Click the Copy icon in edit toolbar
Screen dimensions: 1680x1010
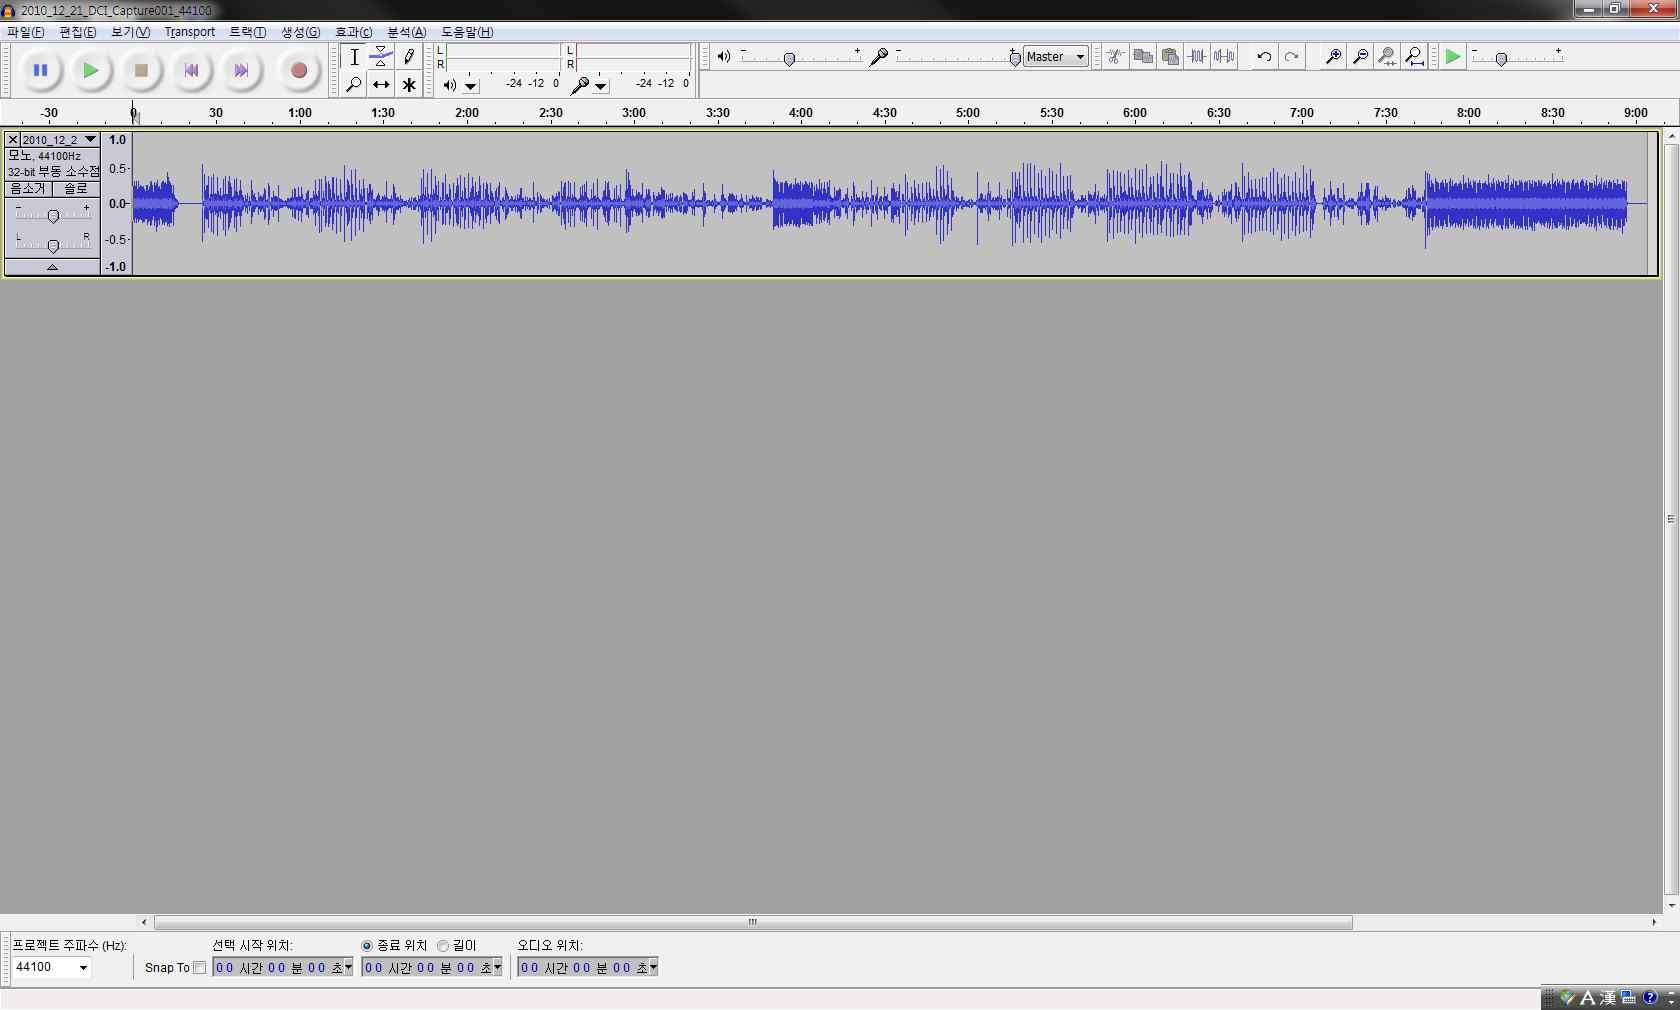point(1143,57)
